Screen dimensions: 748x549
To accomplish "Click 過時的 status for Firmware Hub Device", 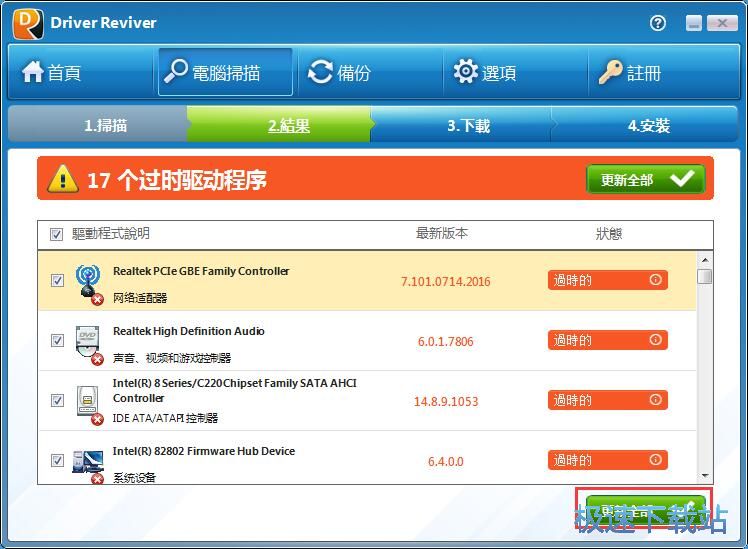I will (608, 460).
